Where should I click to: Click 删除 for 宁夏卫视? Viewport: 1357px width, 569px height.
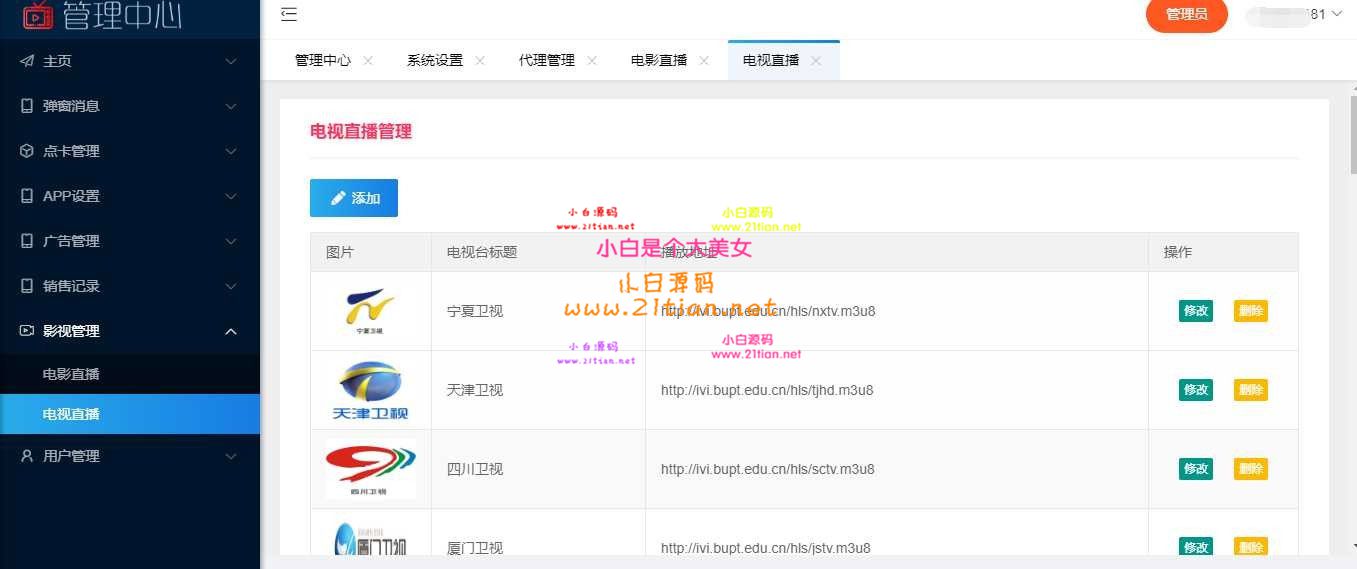click(1251, 311)
